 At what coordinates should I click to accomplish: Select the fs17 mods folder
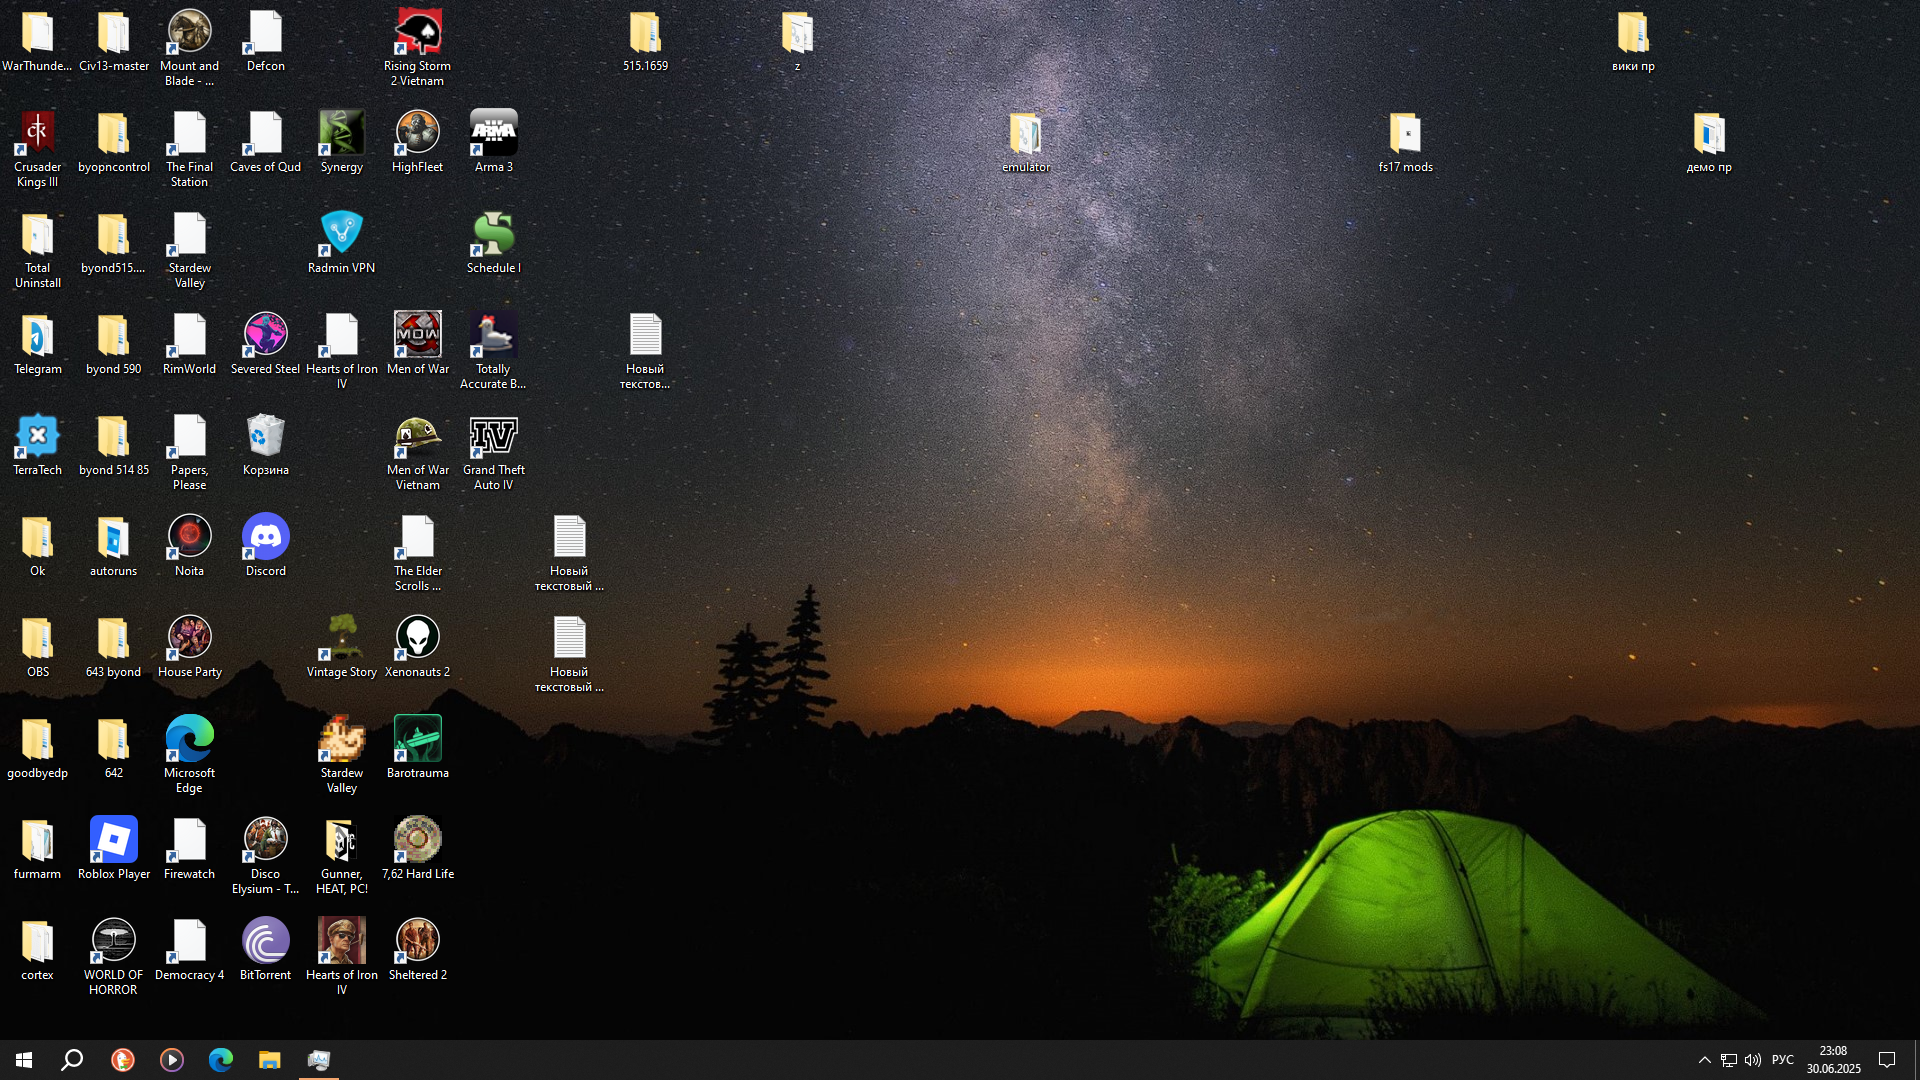pyautogui.click(x=1405, y=134)
